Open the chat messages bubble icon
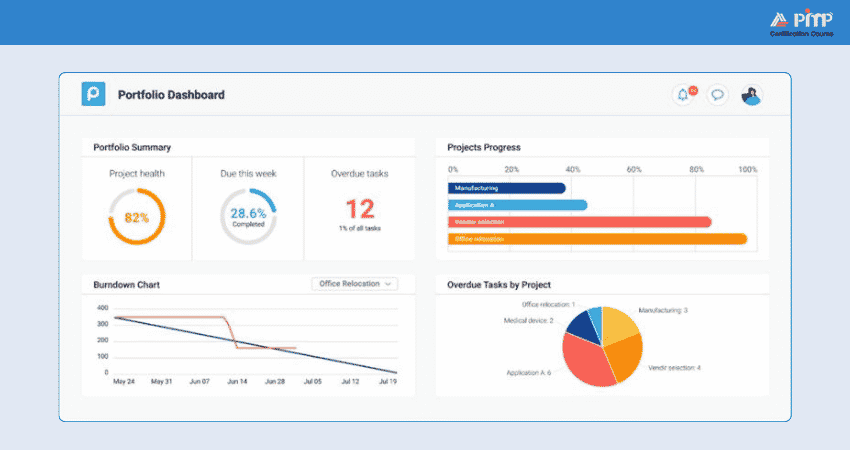850x450 pixels. (x=717, y=95)
